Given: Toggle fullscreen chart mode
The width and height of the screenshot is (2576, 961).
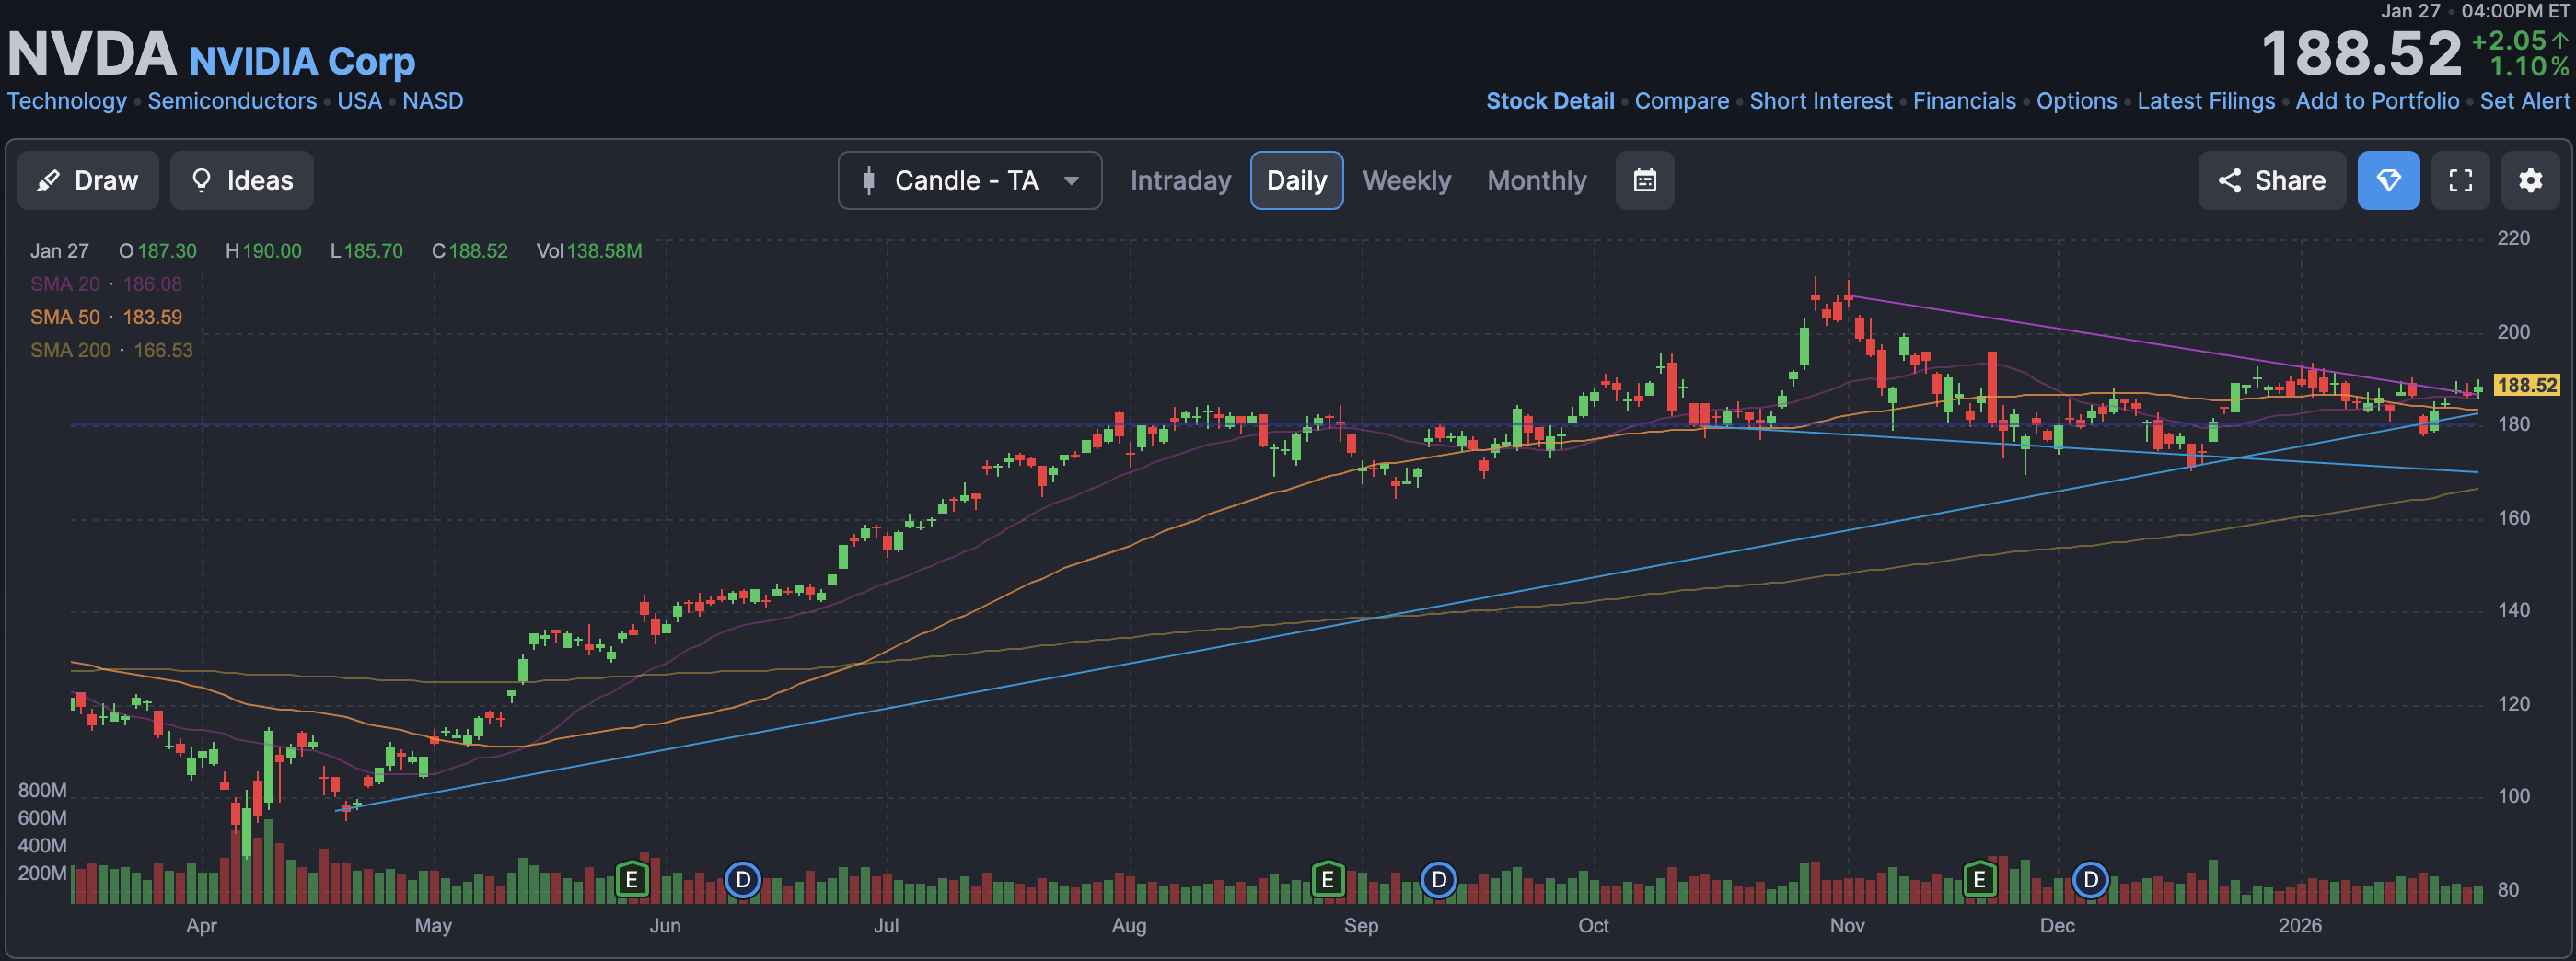Looking at the screenshot, I should pyautogui.click(x=2461, y=180).
